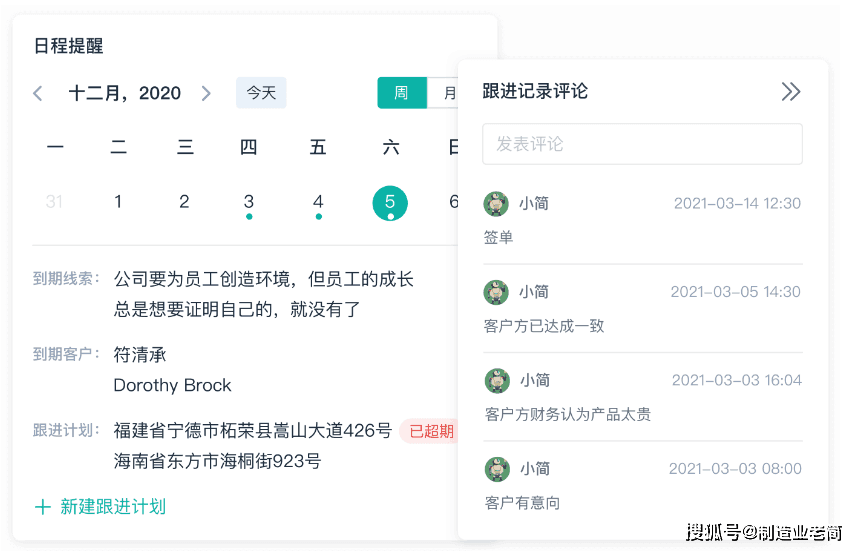Image resolution: width=861 pixels, height=551 pixels.
Task: Click the 日程提醒 heading
Action: pos(69,46)
